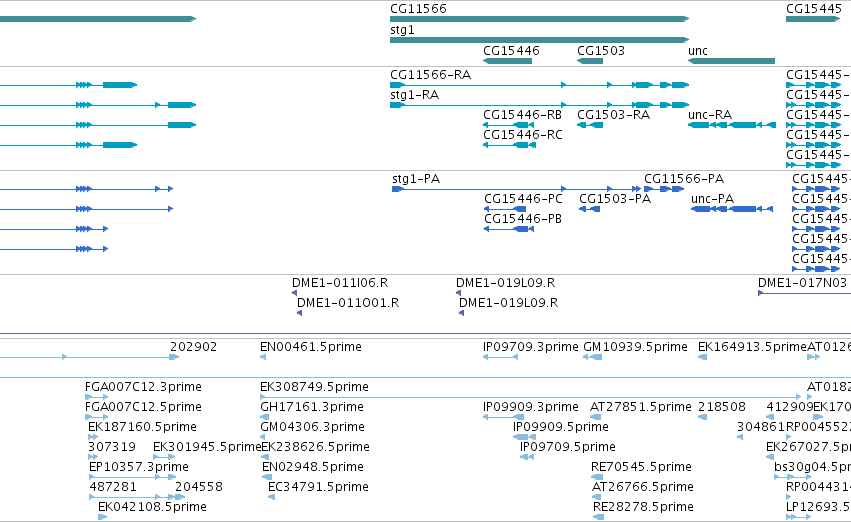Select the stg1 gene feature
This screenshot has height=522, width=851.
(x=539, y=40)
